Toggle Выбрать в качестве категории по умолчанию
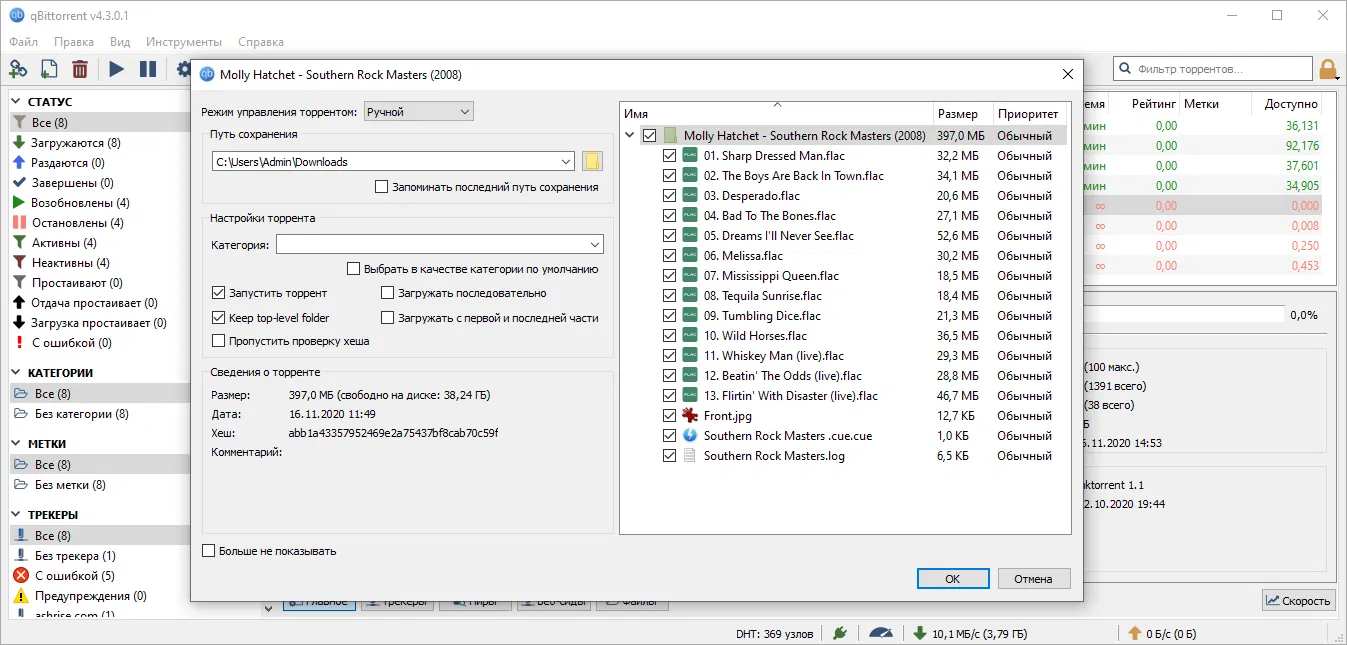Screen dimensions: 1347x645 [x=353, y=269]
